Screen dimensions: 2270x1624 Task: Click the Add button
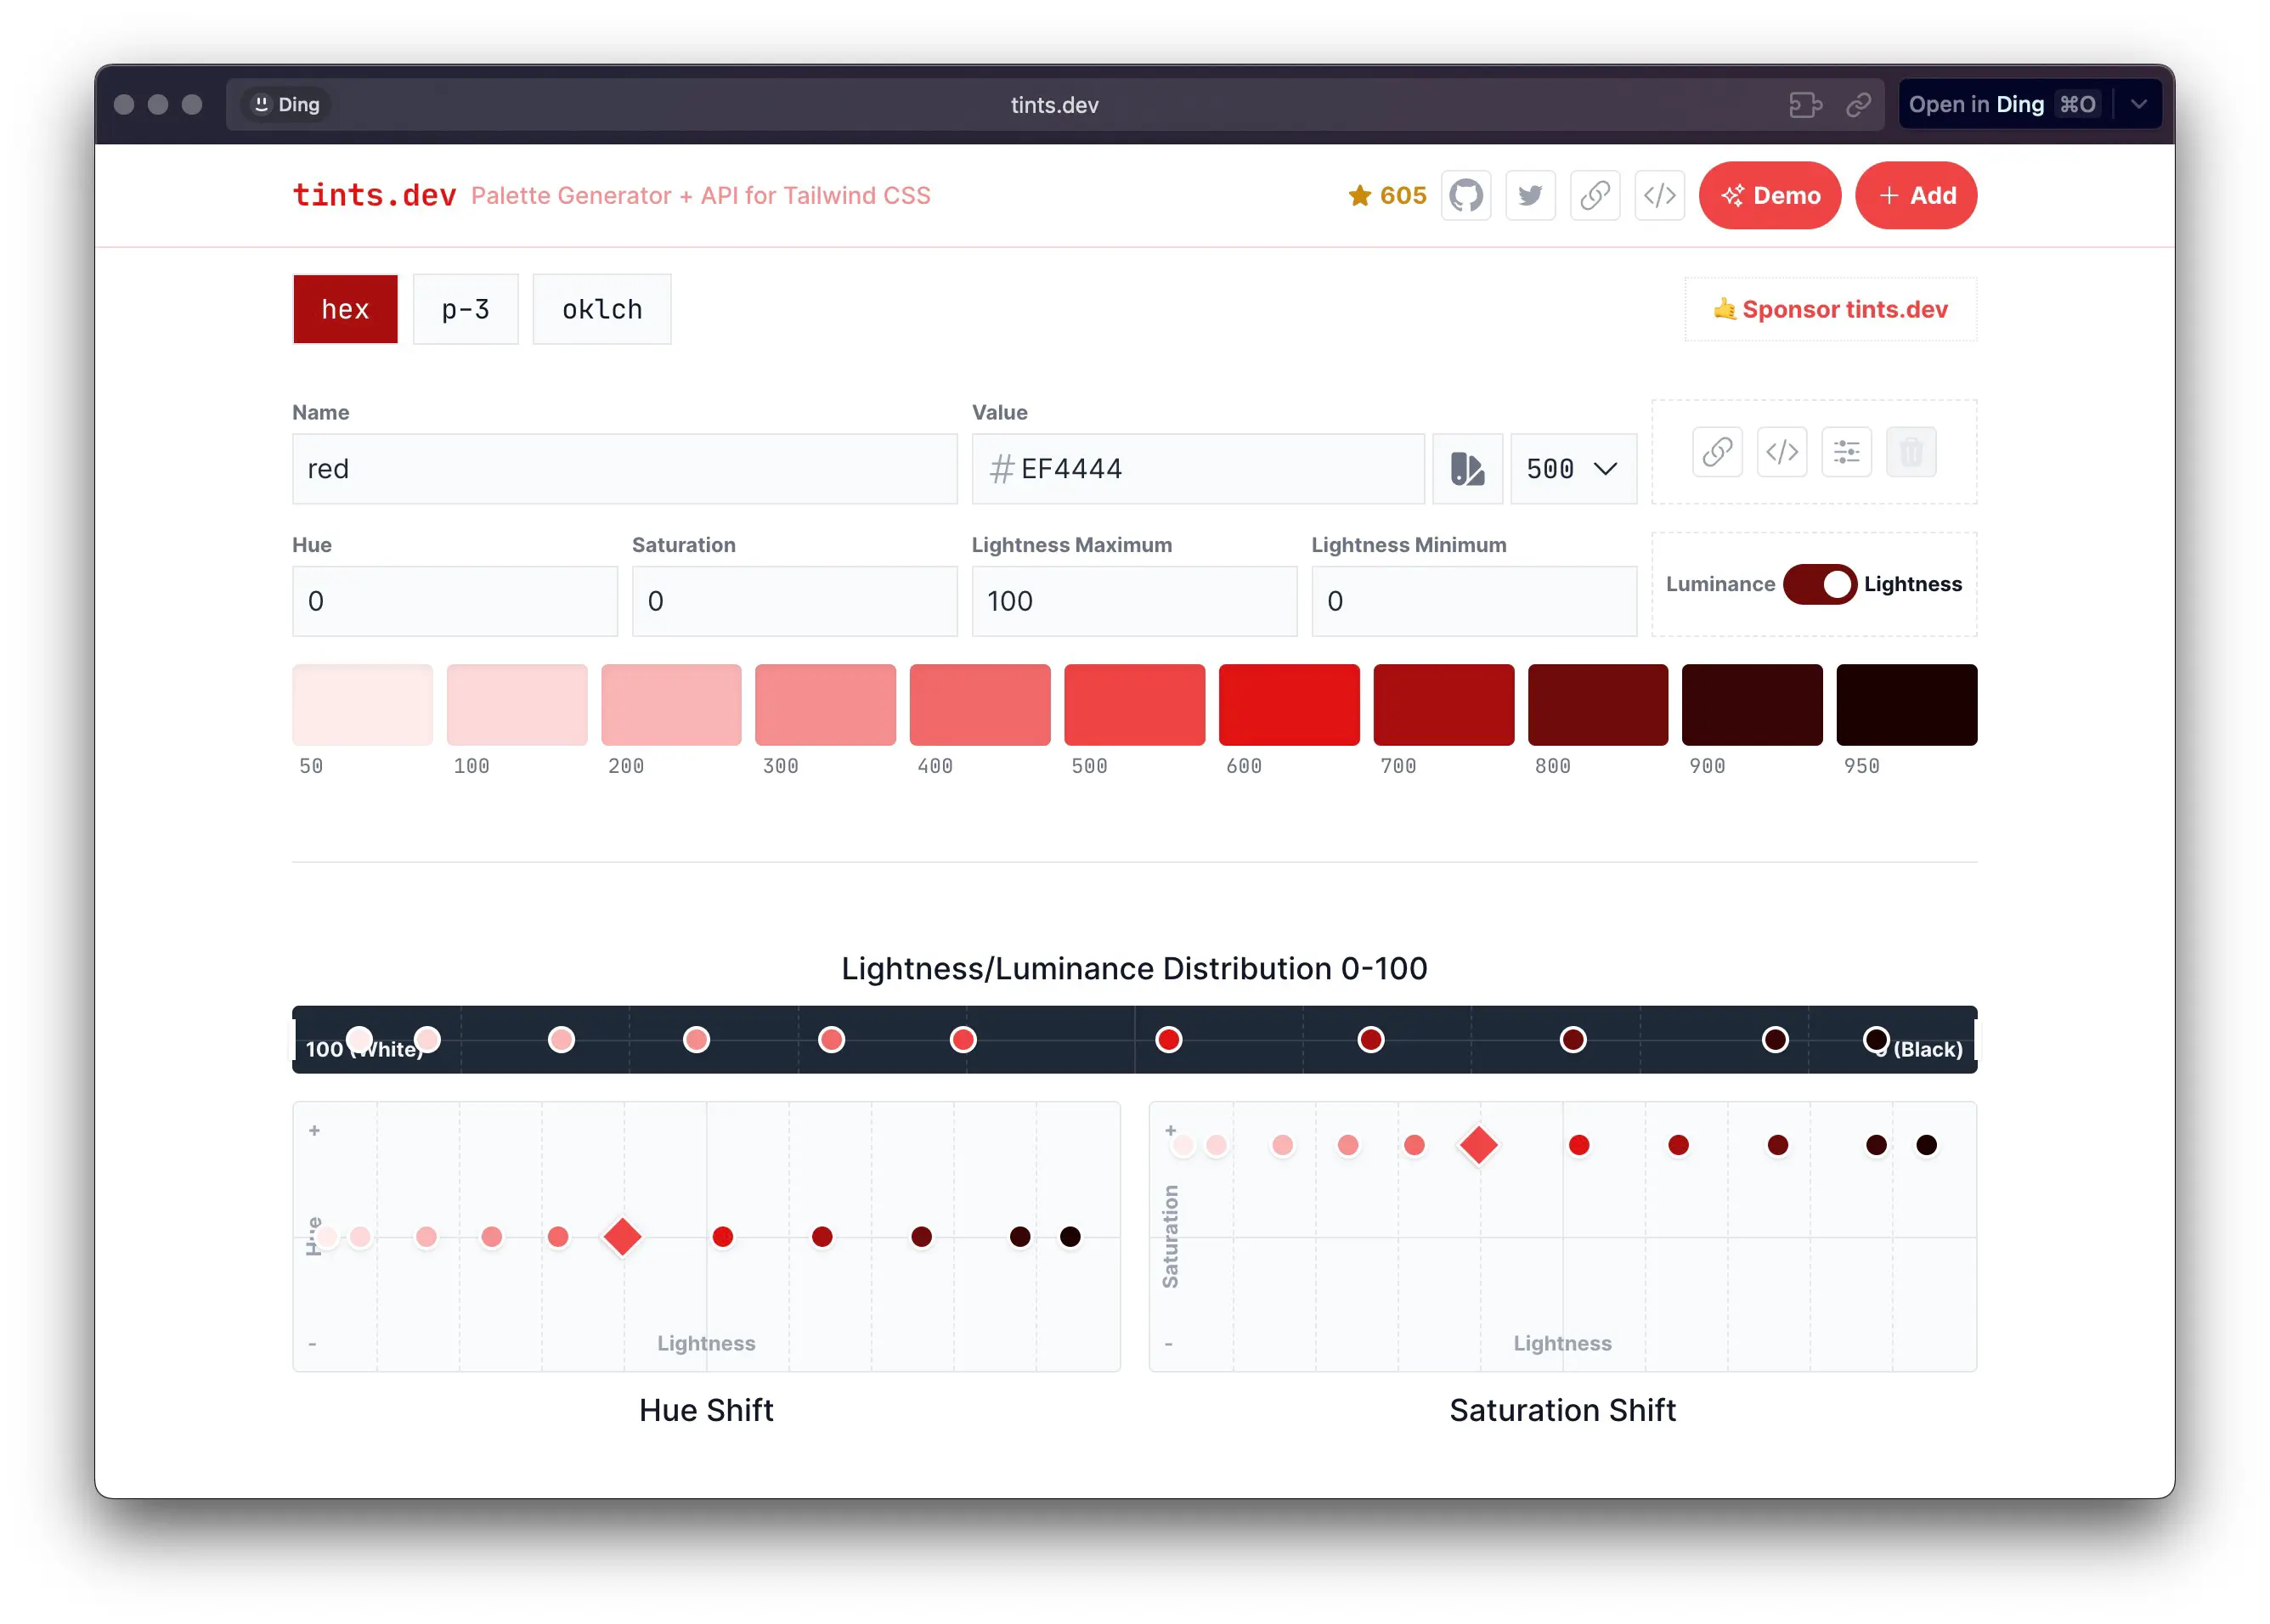1917,195
